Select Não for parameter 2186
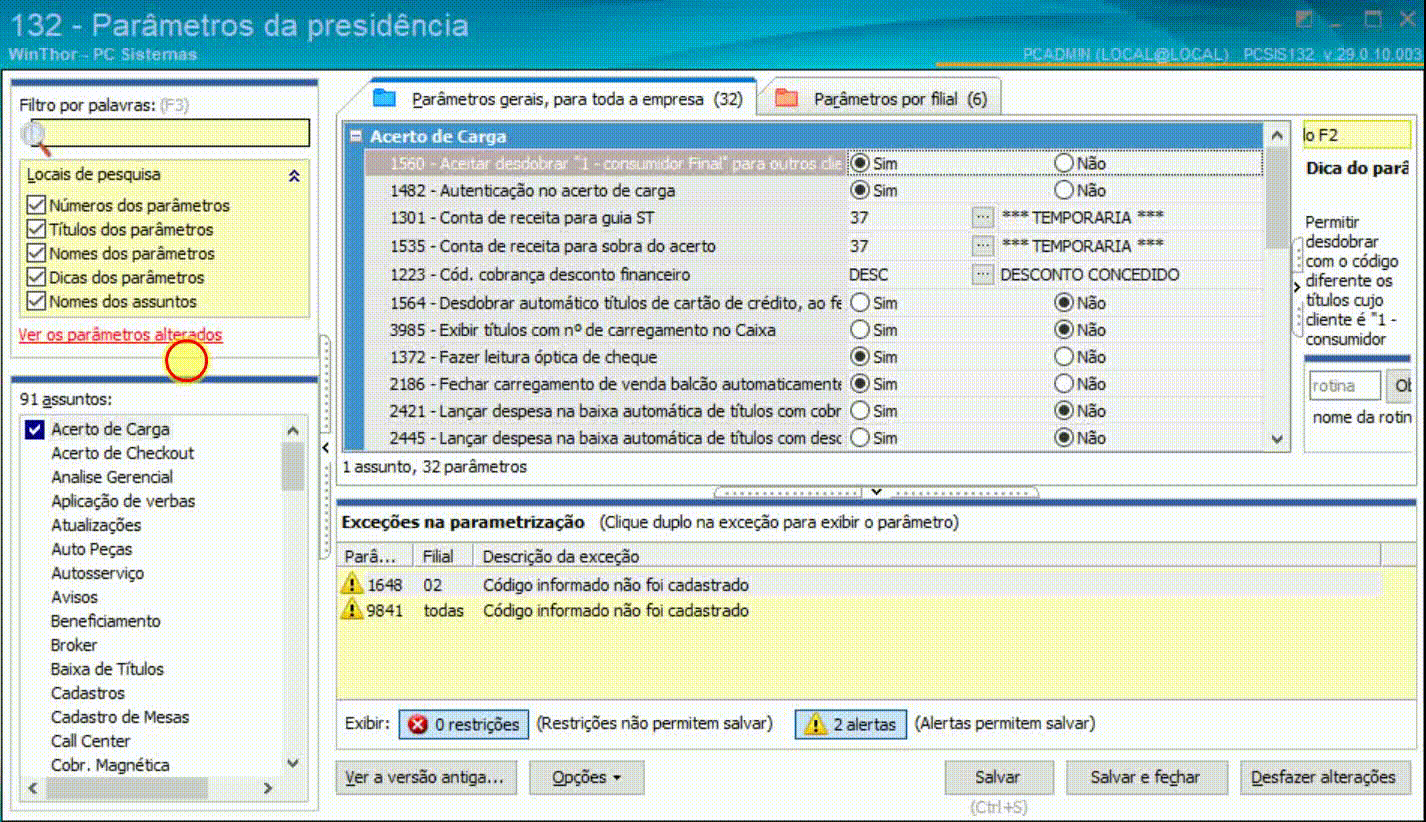1426x822 pixels. click(x=1064, y=383)
